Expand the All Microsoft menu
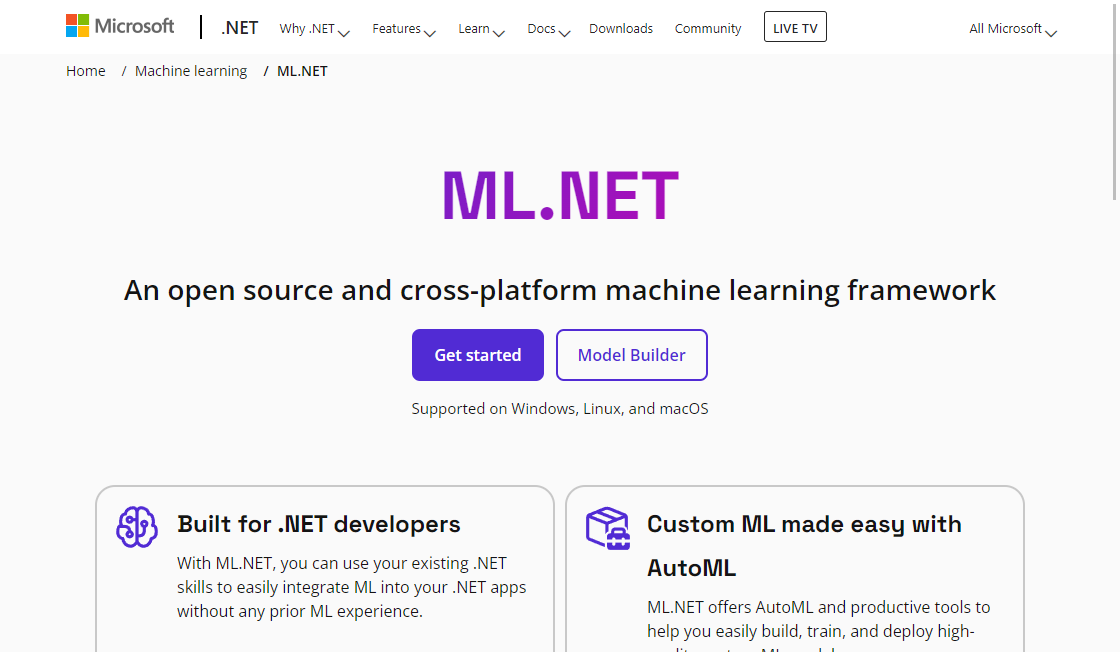This screenshot has width=1120, height=652. 1012,29
